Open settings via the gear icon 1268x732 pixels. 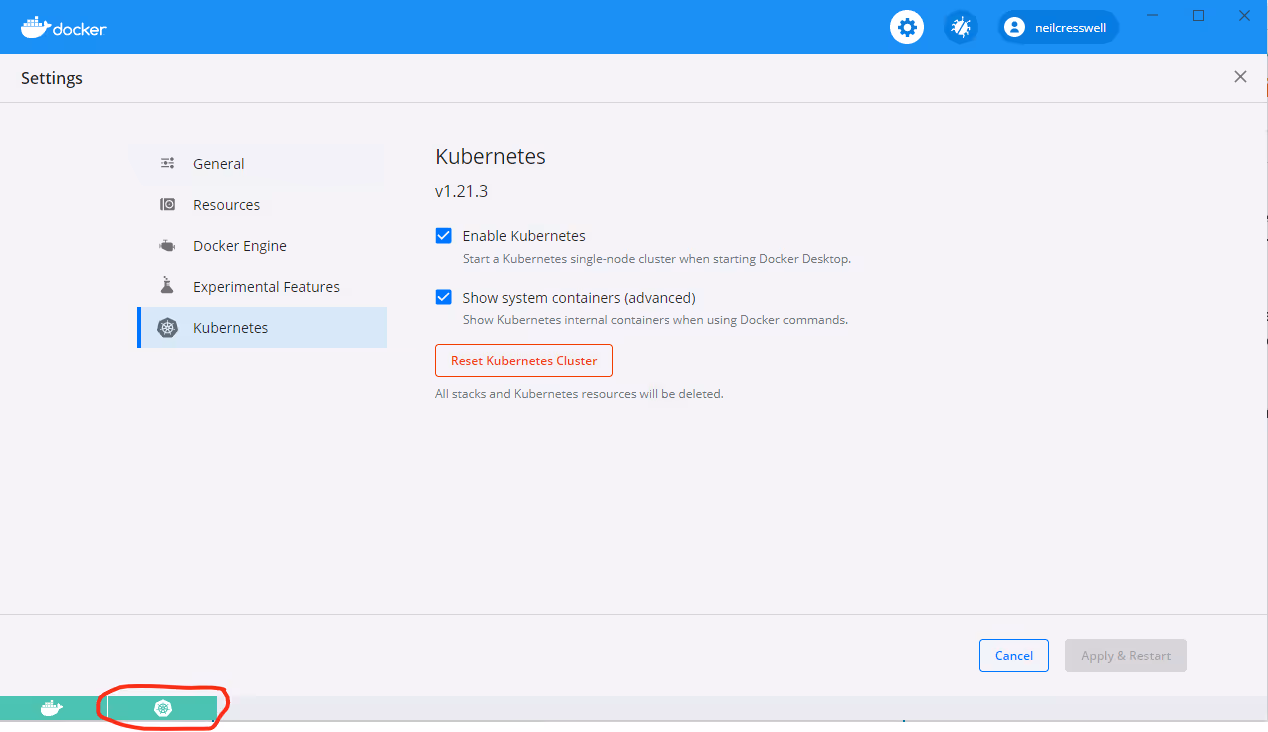tap(907, 27)
